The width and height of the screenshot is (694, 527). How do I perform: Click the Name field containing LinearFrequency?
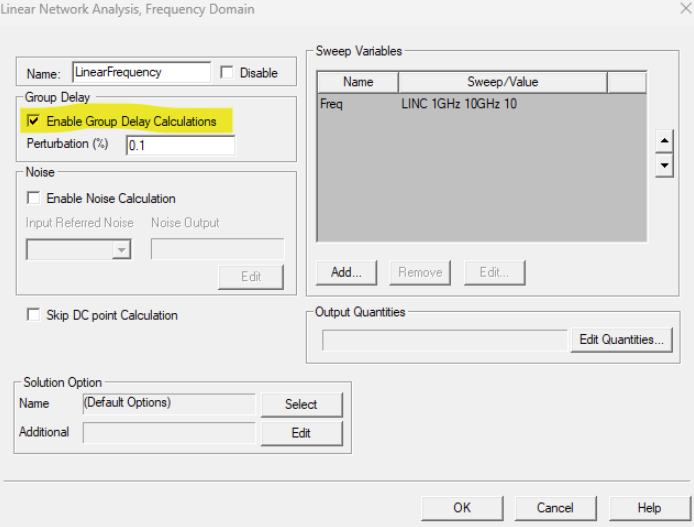(x=140, y=73)
